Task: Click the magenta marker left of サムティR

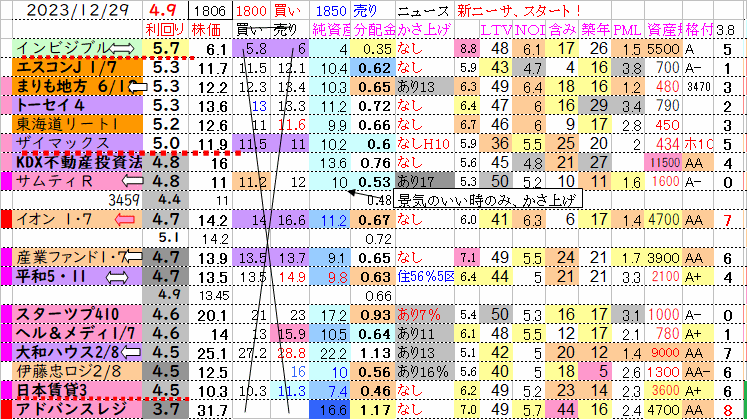Action: click(x=8, y=181)
